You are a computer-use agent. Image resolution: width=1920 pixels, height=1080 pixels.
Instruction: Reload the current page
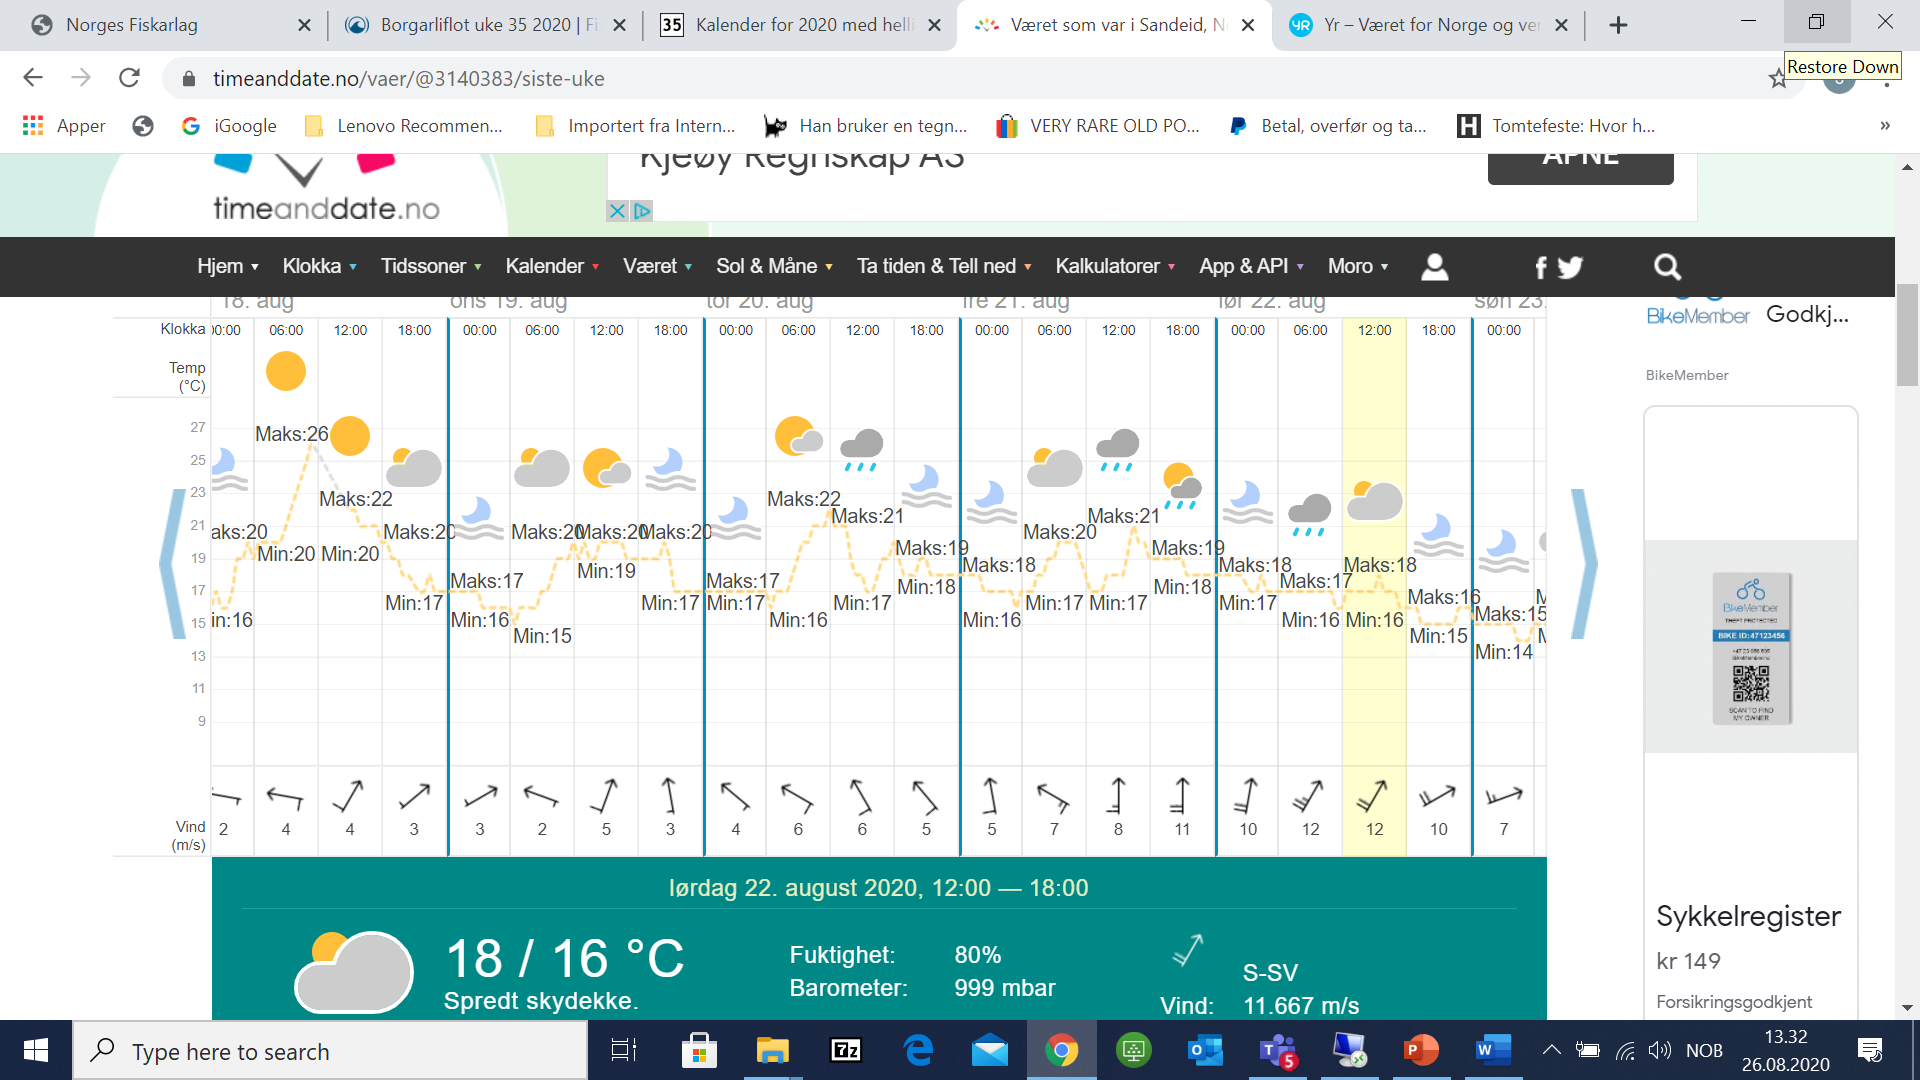(129, 78)
